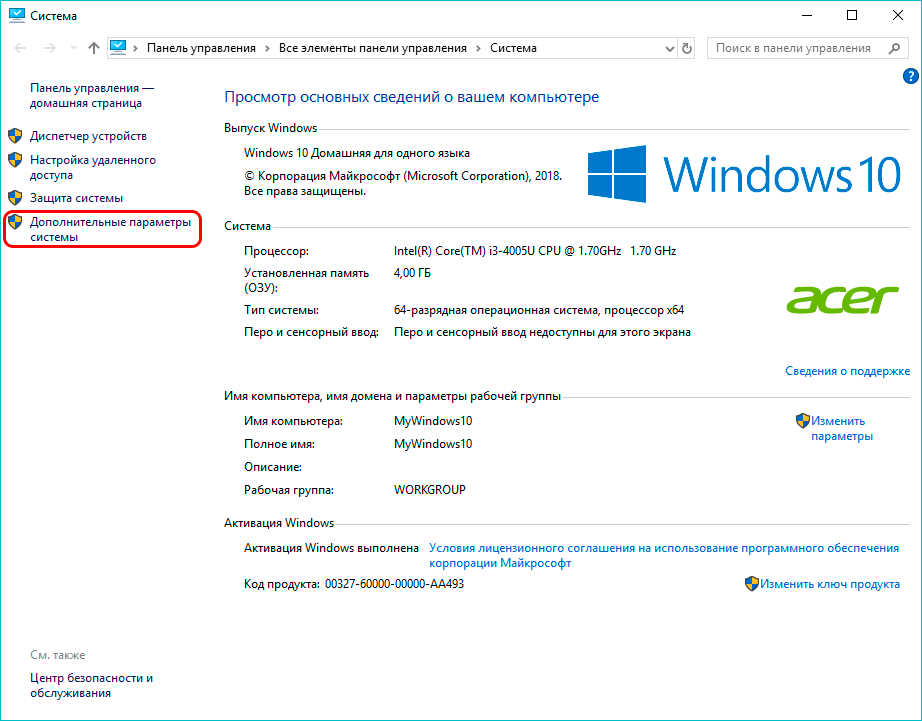Minimize the Система window
922x721 pixels.
click(807, 16)
